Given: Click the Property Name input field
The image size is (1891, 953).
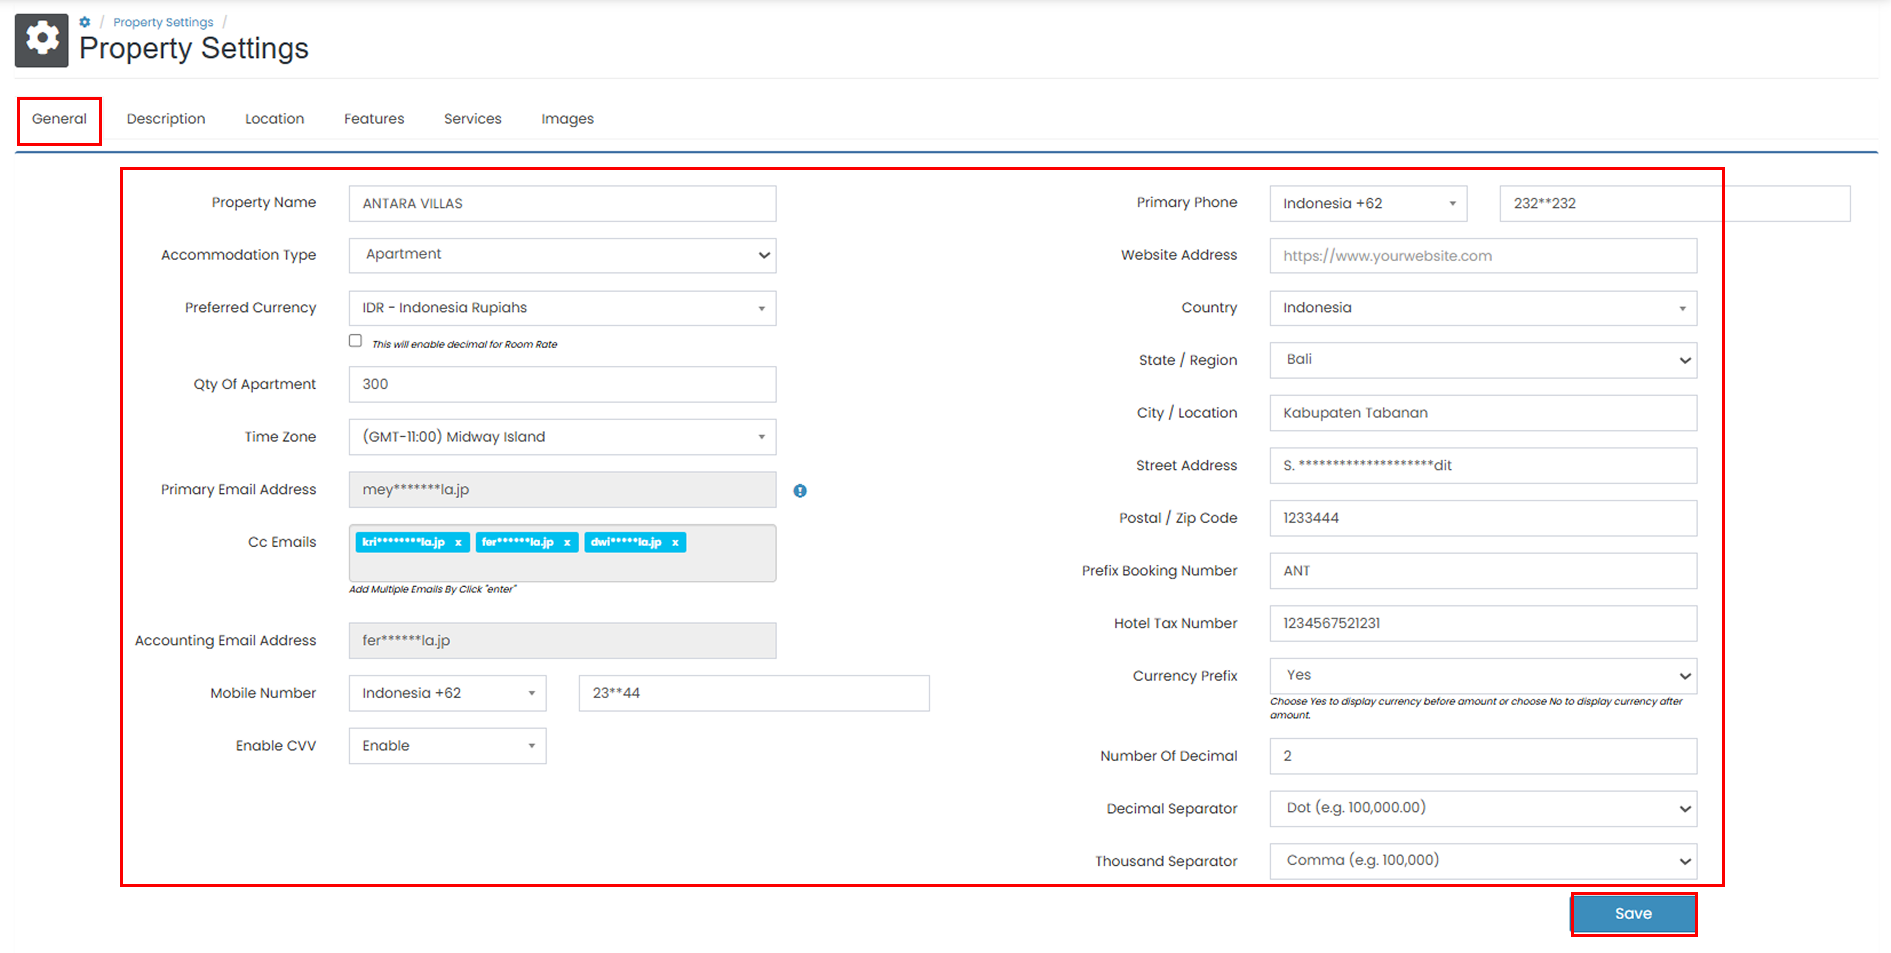Looking at the screenshot, I should point(562,203).
